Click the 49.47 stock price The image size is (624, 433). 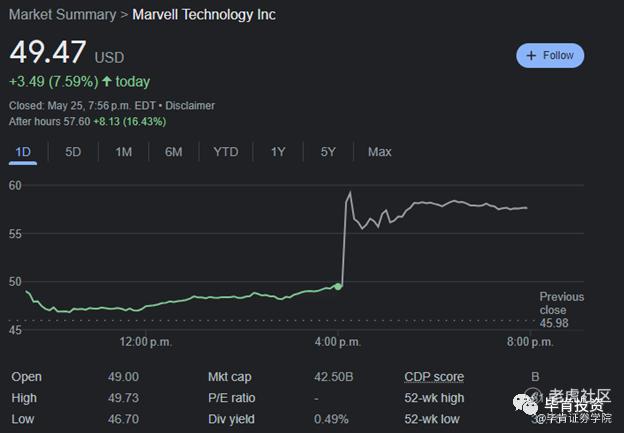(x=48, y=52)
